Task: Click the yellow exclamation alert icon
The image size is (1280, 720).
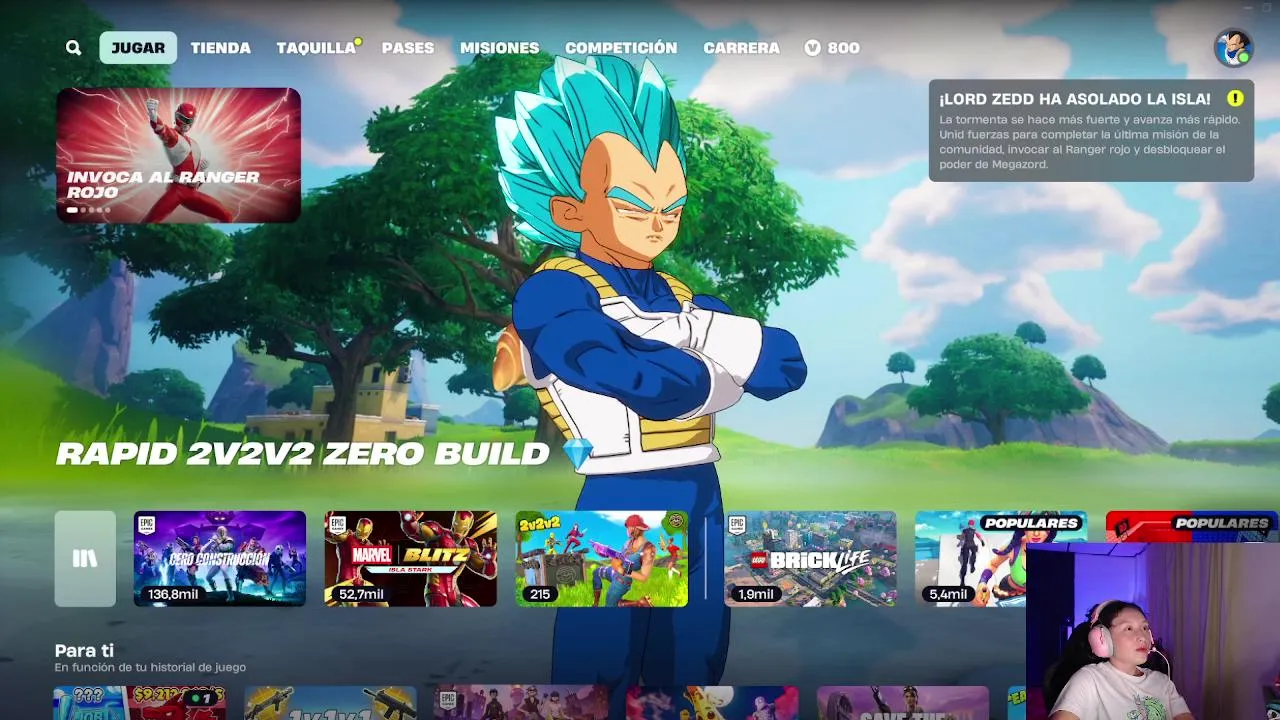Action: [x=1235, y=98]
